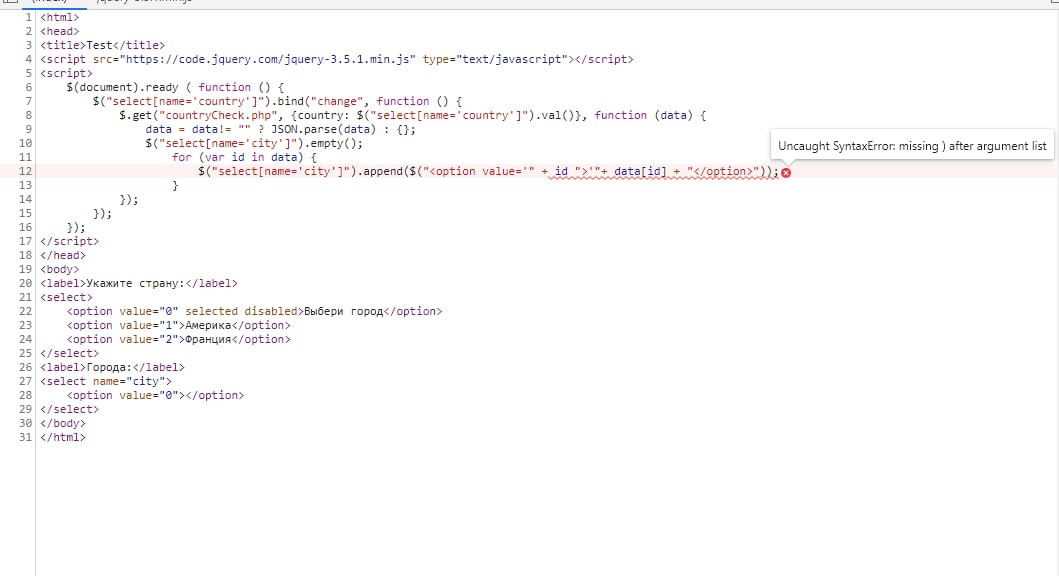Click the <title>Test</title> line

103,45
